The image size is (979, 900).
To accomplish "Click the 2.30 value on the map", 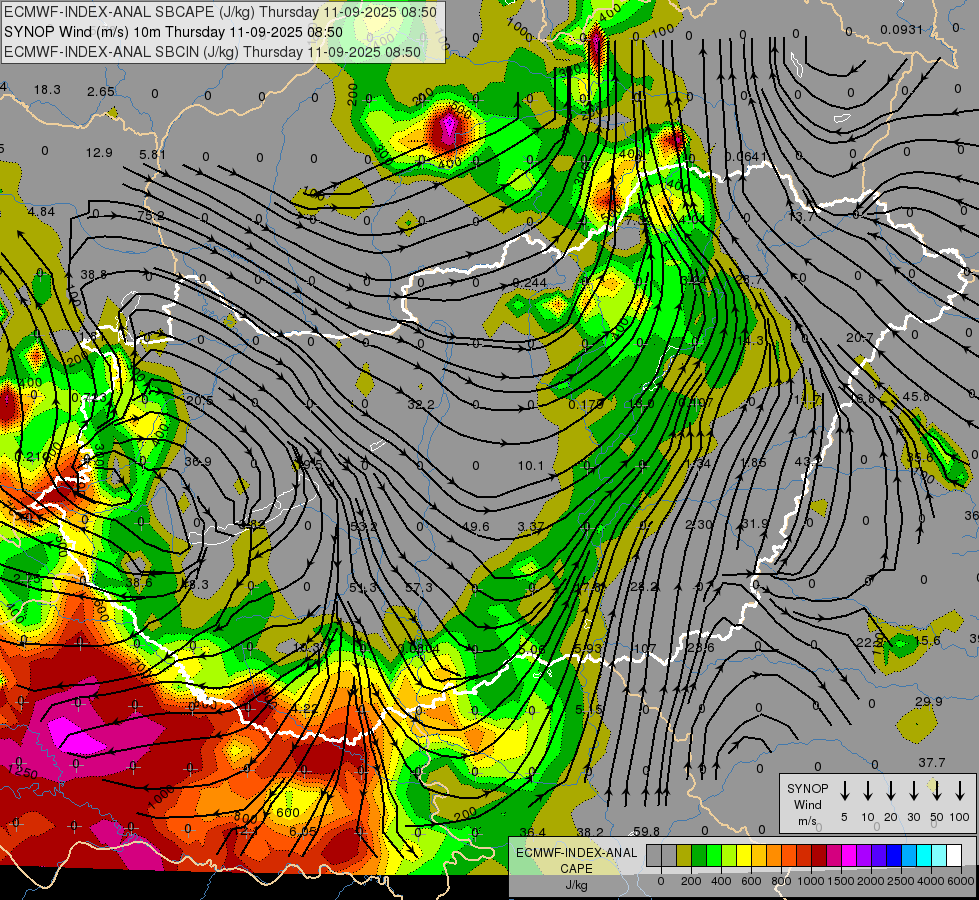I will (699, 524).
